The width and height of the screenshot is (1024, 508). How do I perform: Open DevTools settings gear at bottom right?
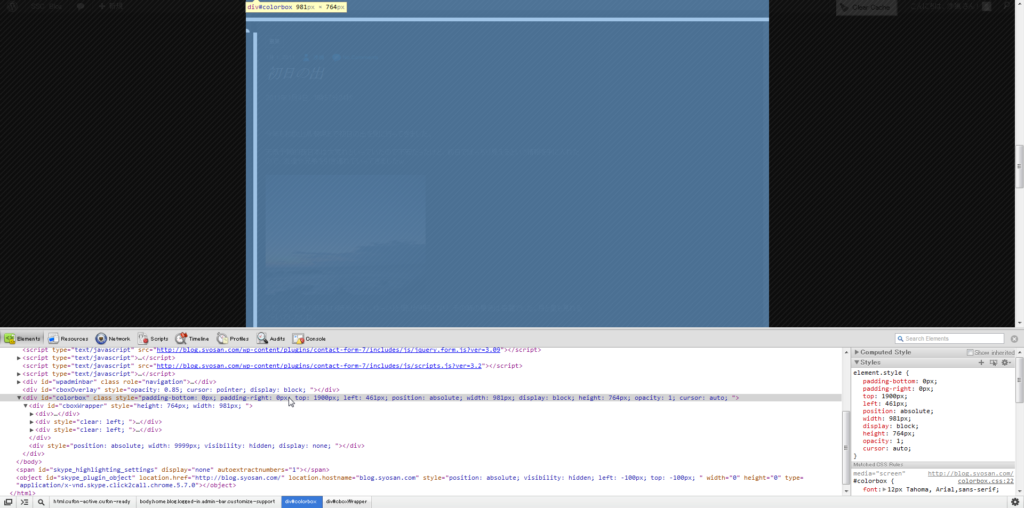[x=1014, y=502]
